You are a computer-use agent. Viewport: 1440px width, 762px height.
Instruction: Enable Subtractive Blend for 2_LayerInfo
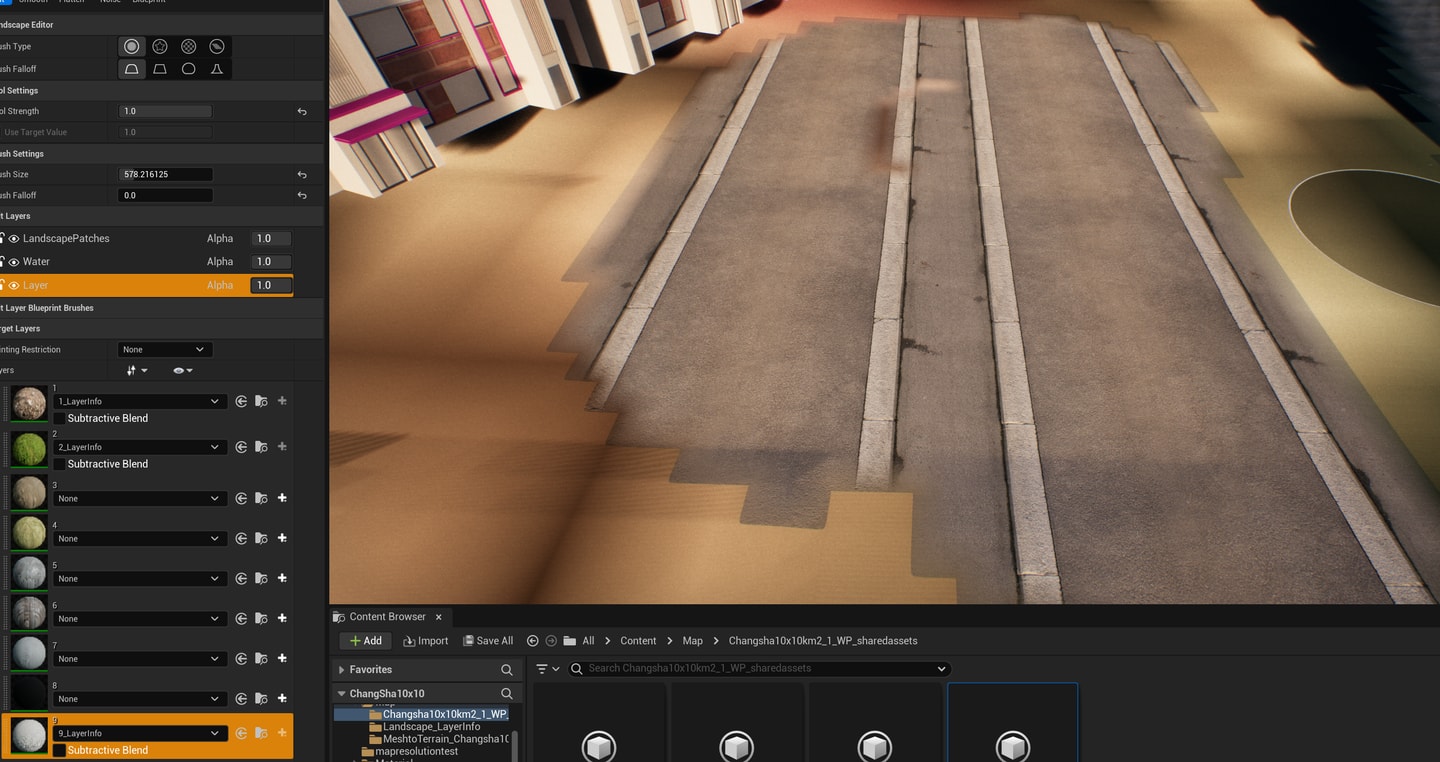click(60, 464)
